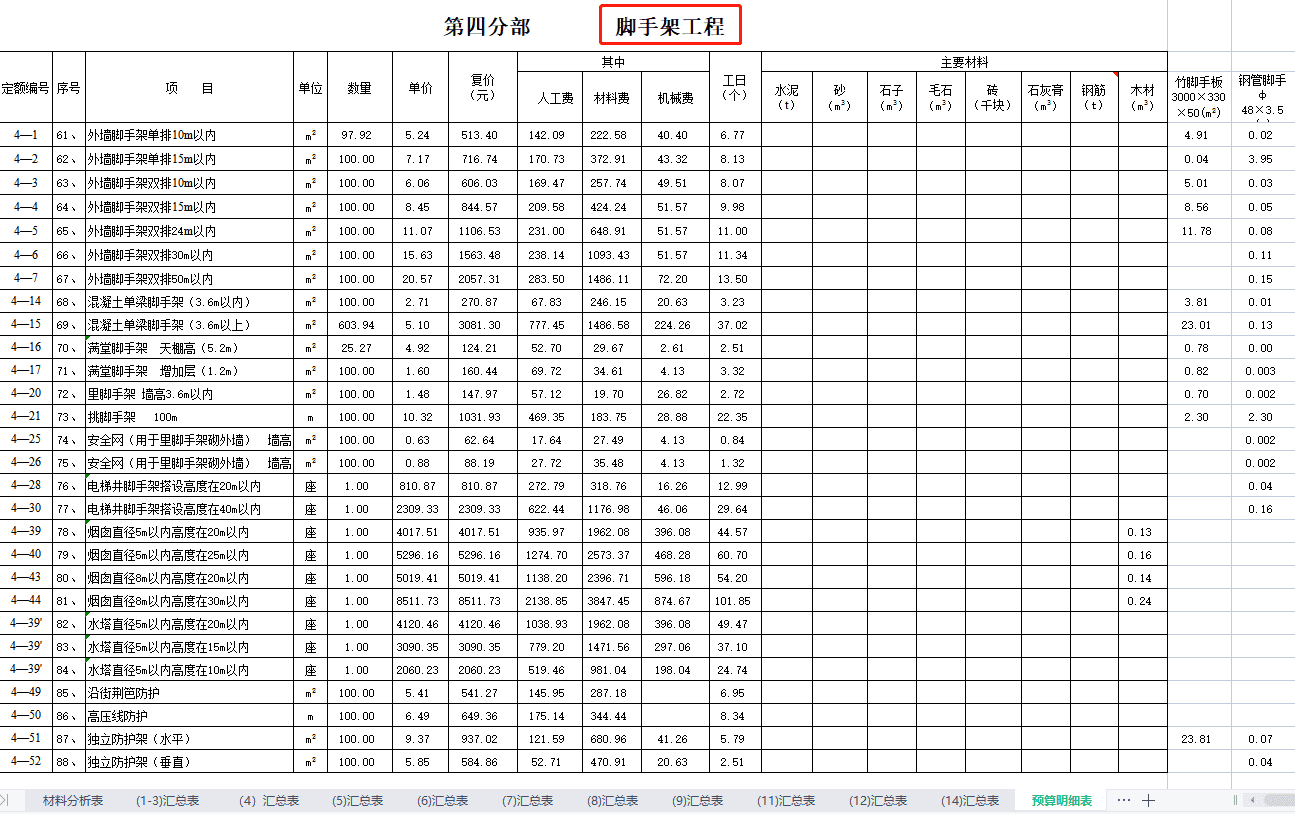Click the 水泥(t) header cell

pos(787,98)
